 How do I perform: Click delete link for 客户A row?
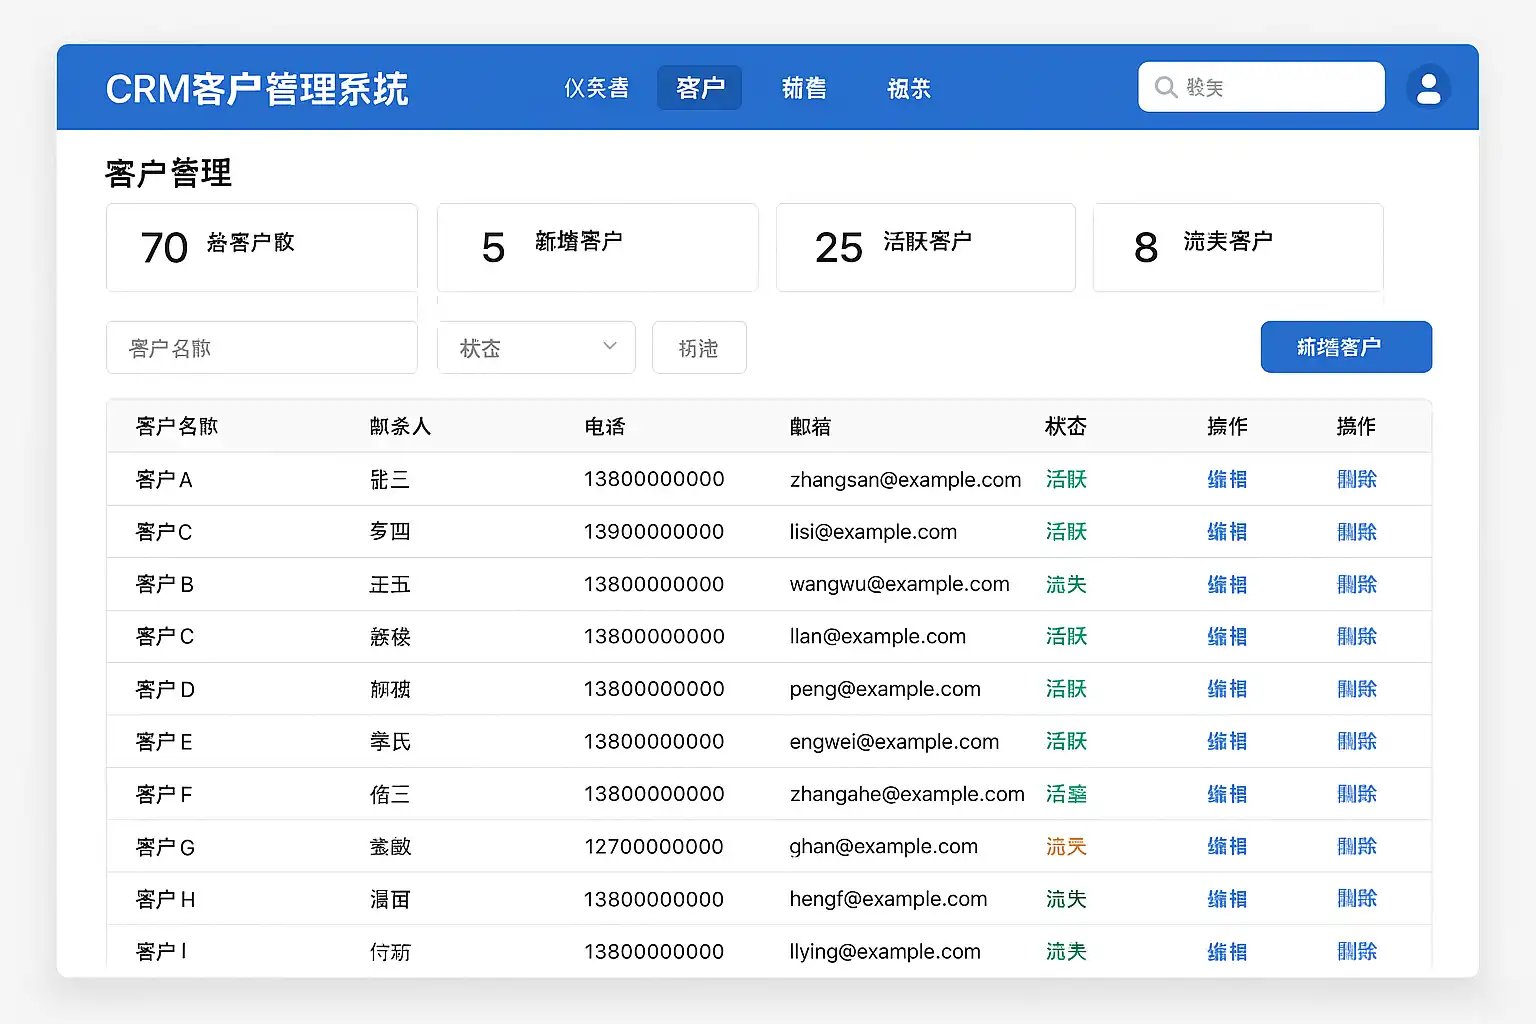click(x=1356, y=480)
